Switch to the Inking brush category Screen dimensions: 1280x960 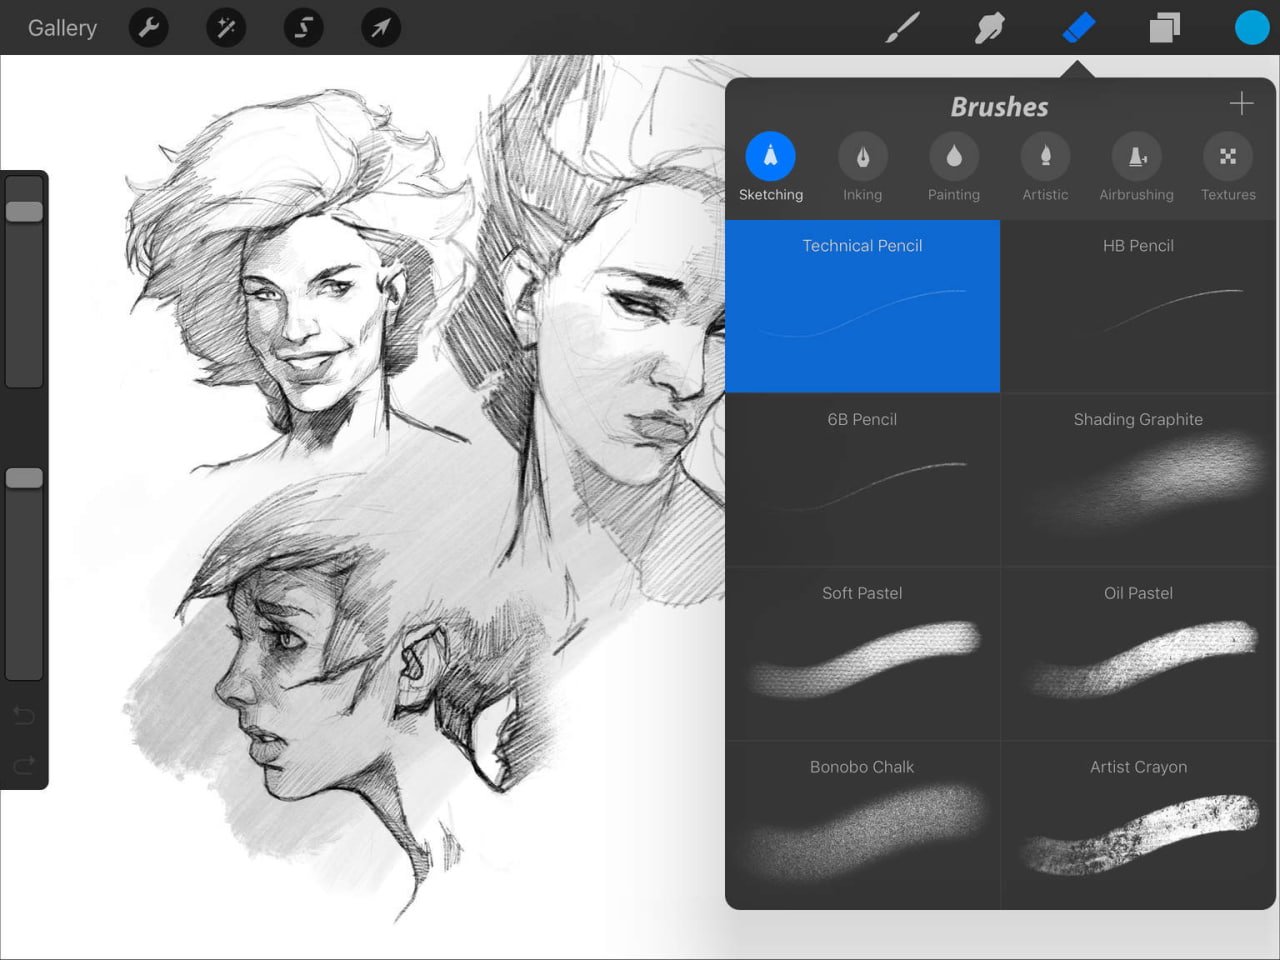click(x=862, y=167)
